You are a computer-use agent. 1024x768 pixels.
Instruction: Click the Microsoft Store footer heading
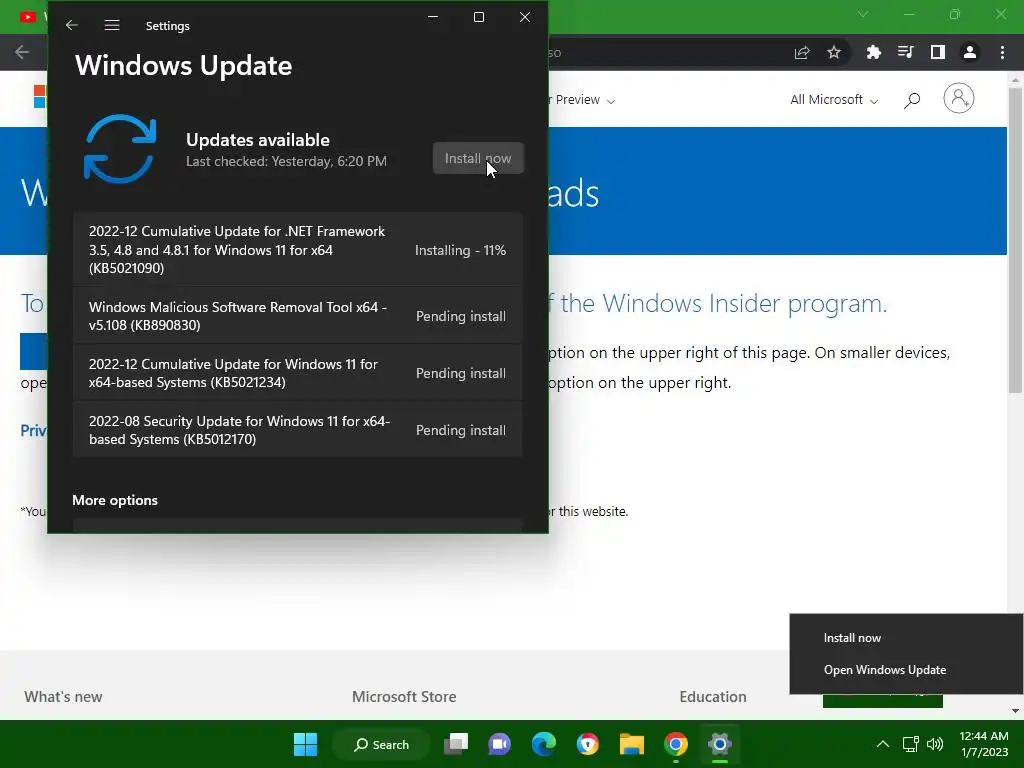click(404, 697)
